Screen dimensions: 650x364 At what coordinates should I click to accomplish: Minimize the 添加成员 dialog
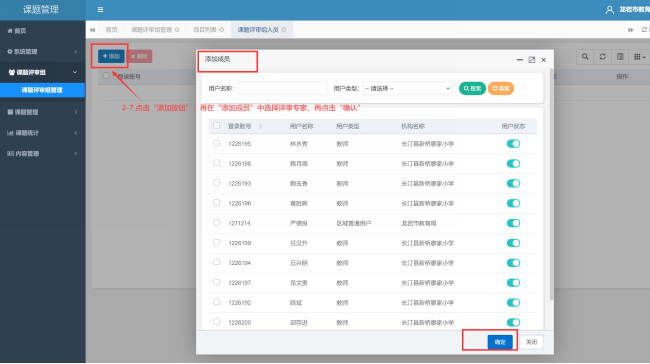[x=519, y=60]
